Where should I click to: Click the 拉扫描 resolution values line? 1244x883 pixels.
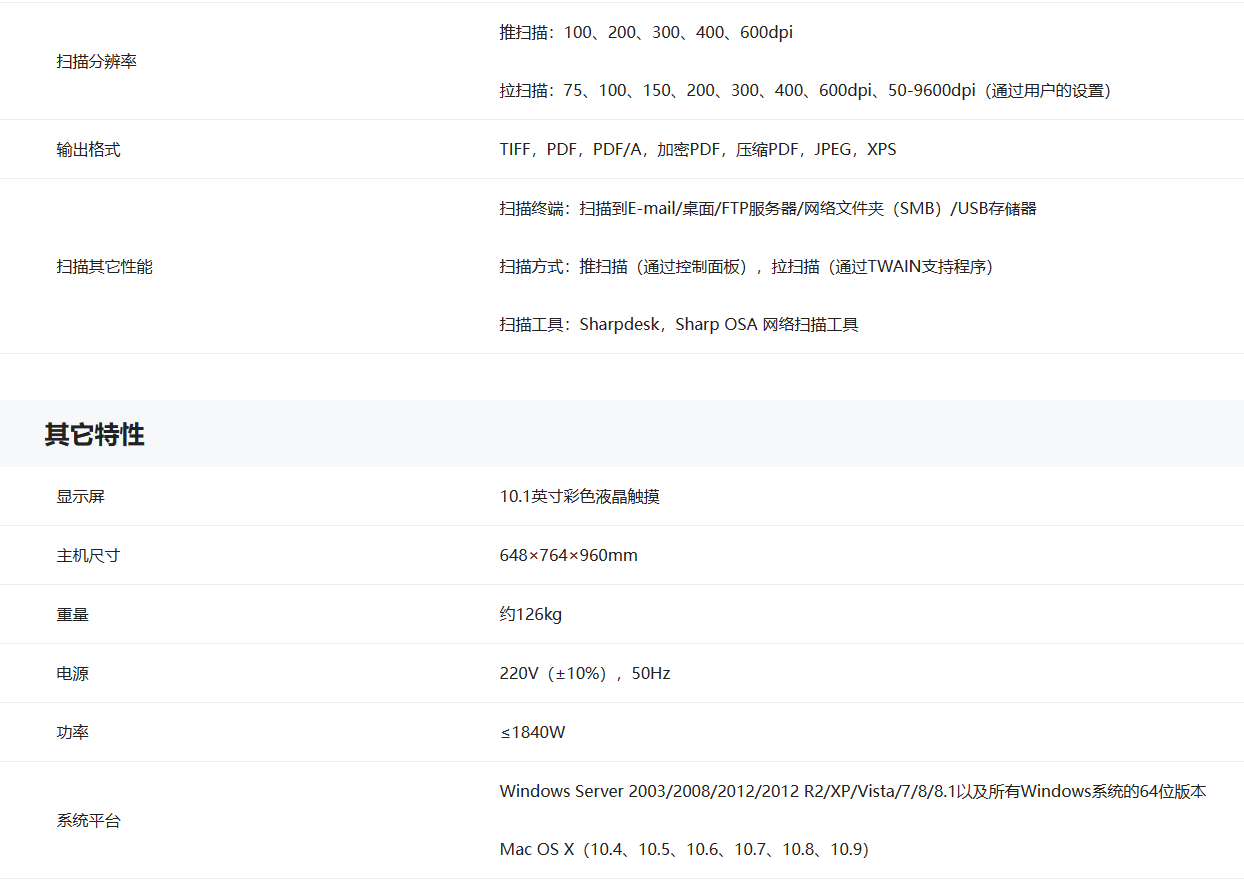[805, 91]
